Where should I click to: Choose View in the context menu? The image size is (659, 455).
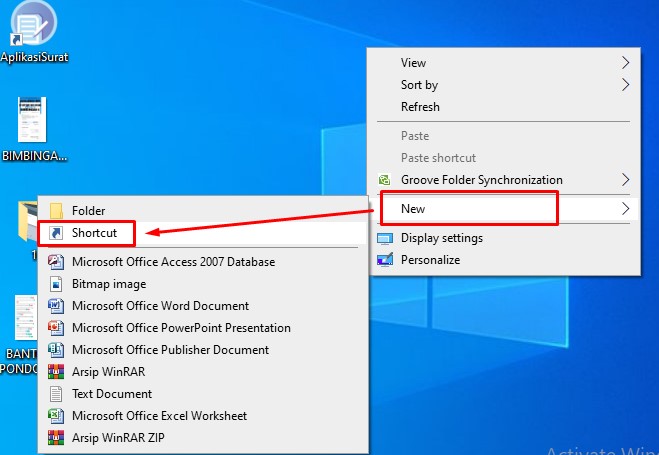(504, 63)
